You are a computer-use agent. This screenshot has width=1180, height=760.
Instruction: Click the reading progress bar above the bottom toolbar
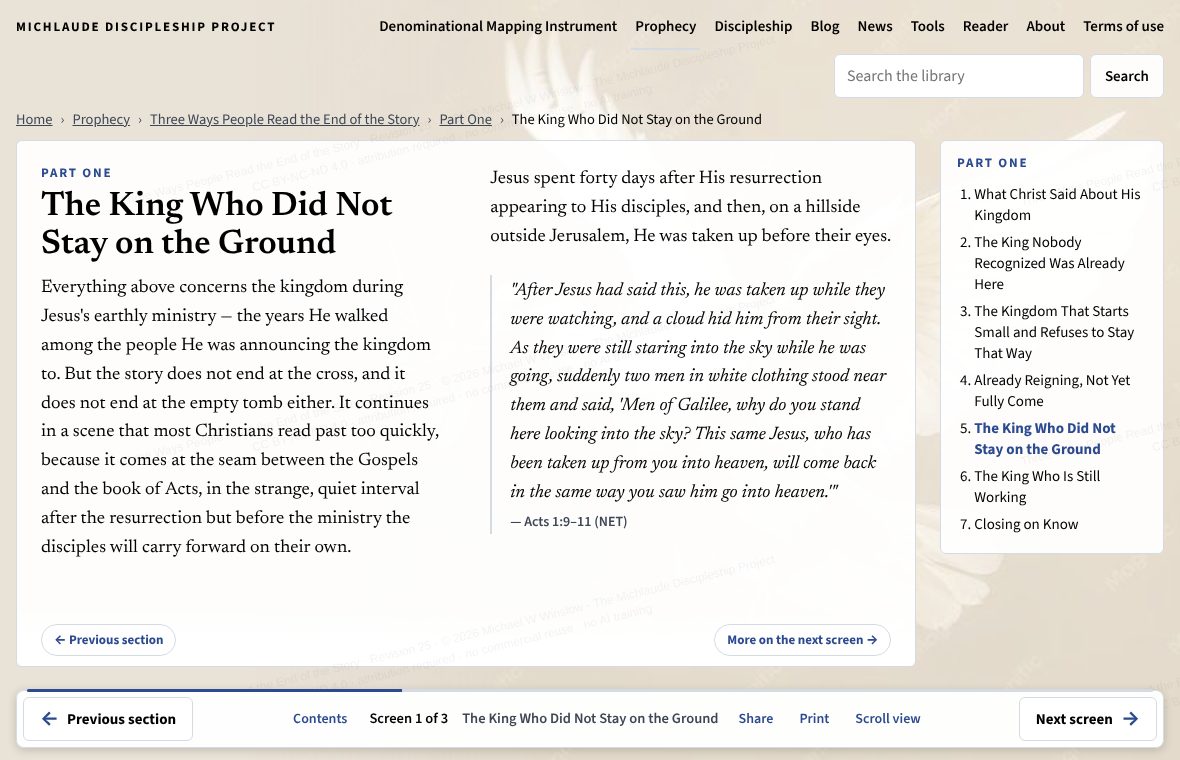(x=590, y=690)
